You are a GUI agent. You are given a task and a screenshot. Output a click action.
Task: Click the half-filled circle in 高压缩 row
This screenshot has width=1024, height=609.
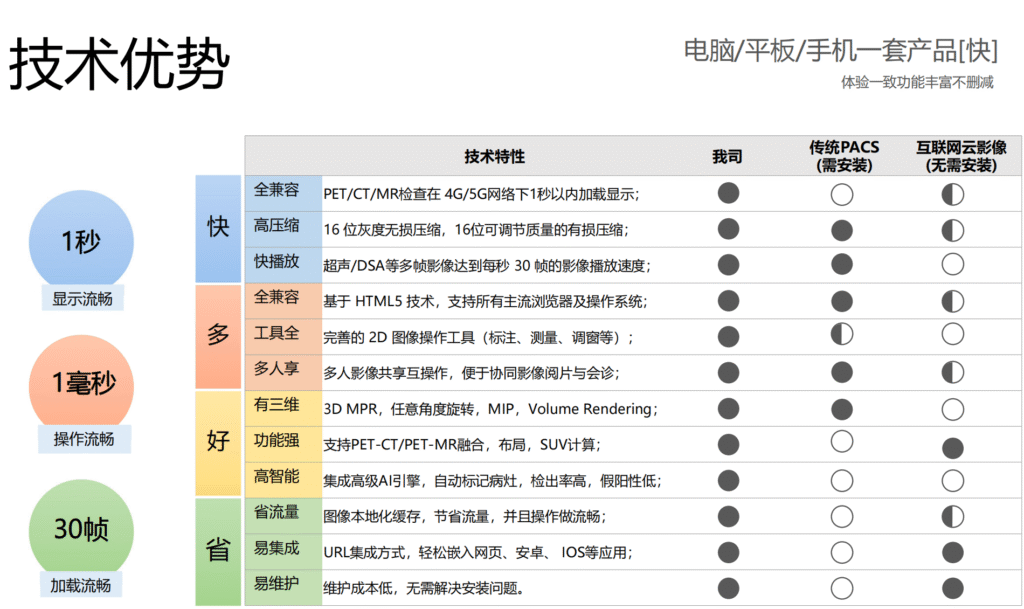953,230
